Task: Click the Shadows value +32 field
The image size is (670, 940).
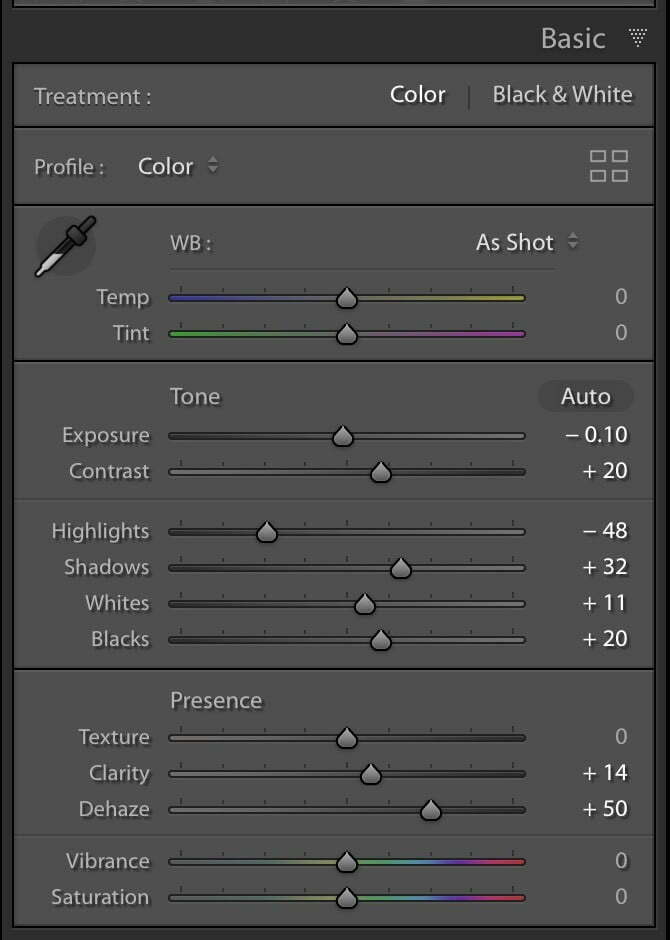Action: [x=605, y=567]
